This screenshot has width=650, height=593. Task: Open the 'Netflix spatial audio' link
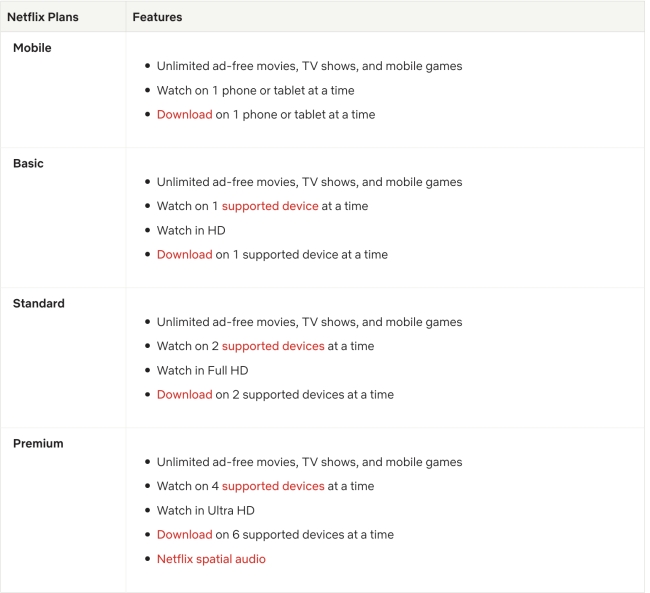pos(211,559)
